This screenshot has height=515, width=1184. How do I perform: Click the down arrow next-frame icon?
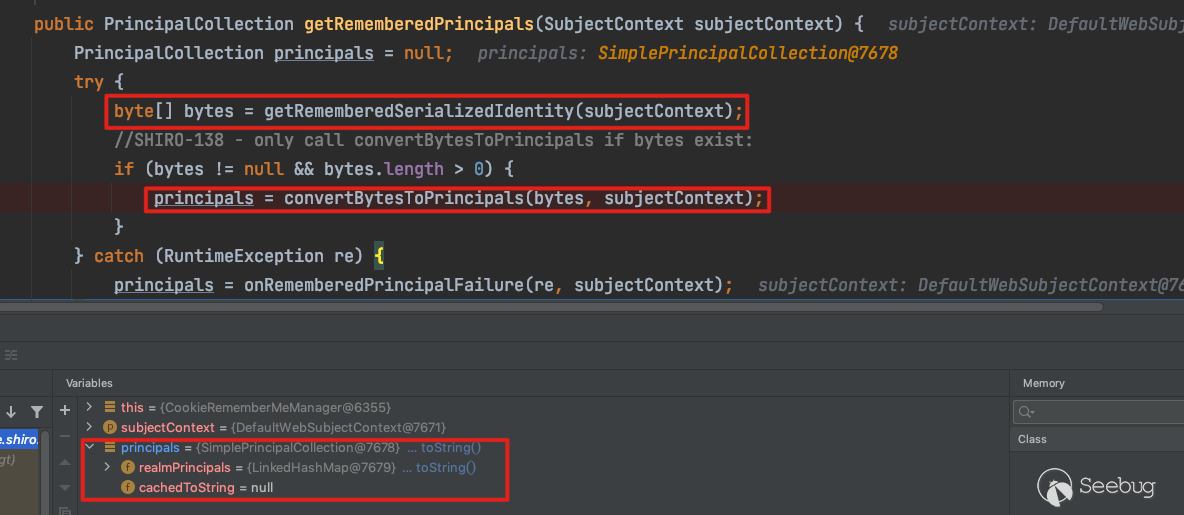tap(11, 411)
